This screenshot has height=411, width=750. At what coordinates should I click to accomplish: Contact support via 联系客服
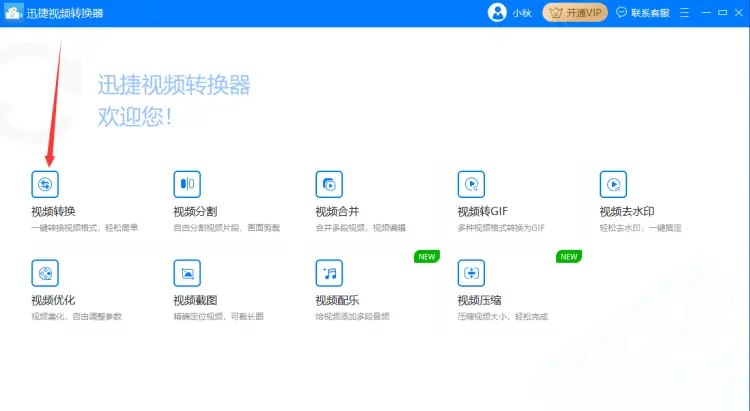(x=642, y=13)
